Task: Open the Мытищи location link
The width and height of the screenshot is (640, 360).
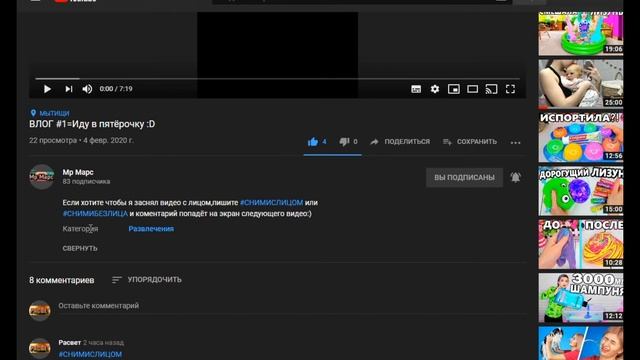Action: [50, 113]
